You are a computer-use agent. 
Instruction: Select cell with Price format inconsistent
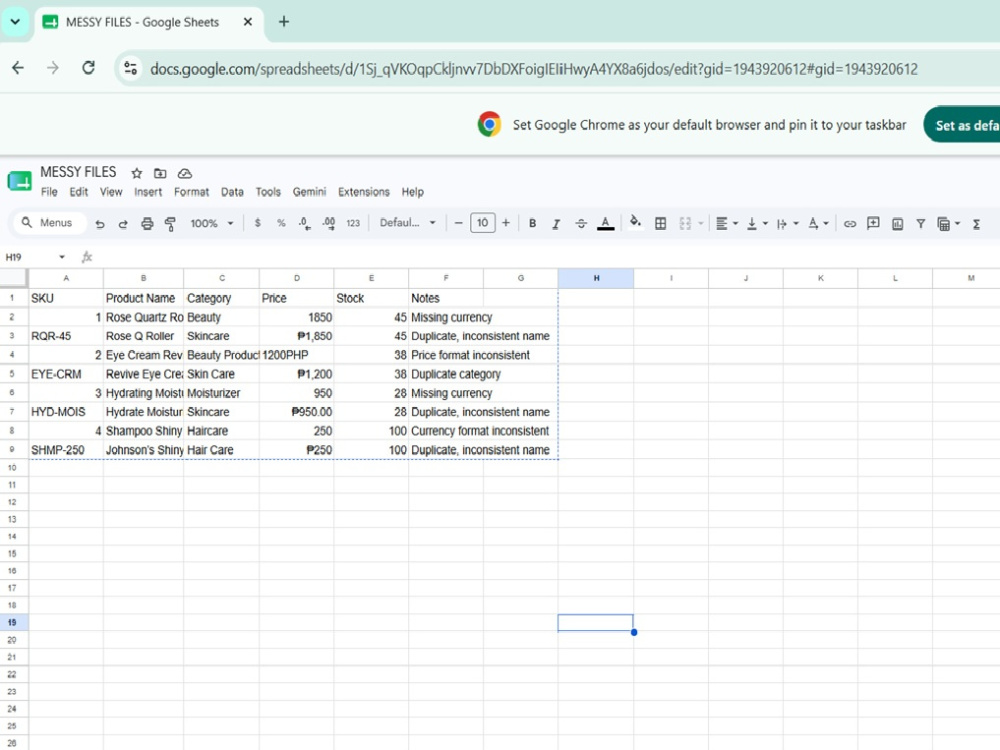(x=470, y=355)
